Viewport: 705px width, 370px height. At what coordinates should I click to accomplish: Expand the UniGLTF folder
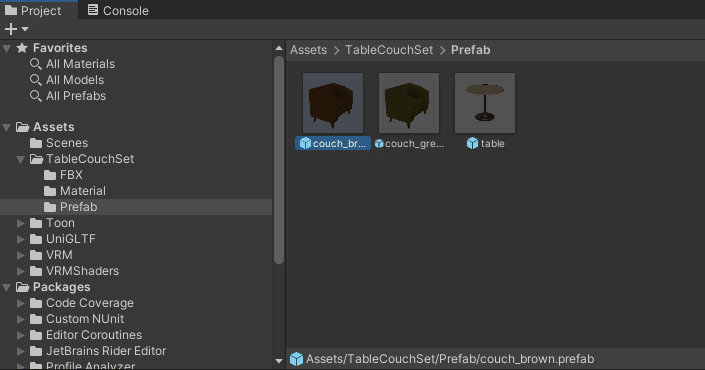point(21,239)
